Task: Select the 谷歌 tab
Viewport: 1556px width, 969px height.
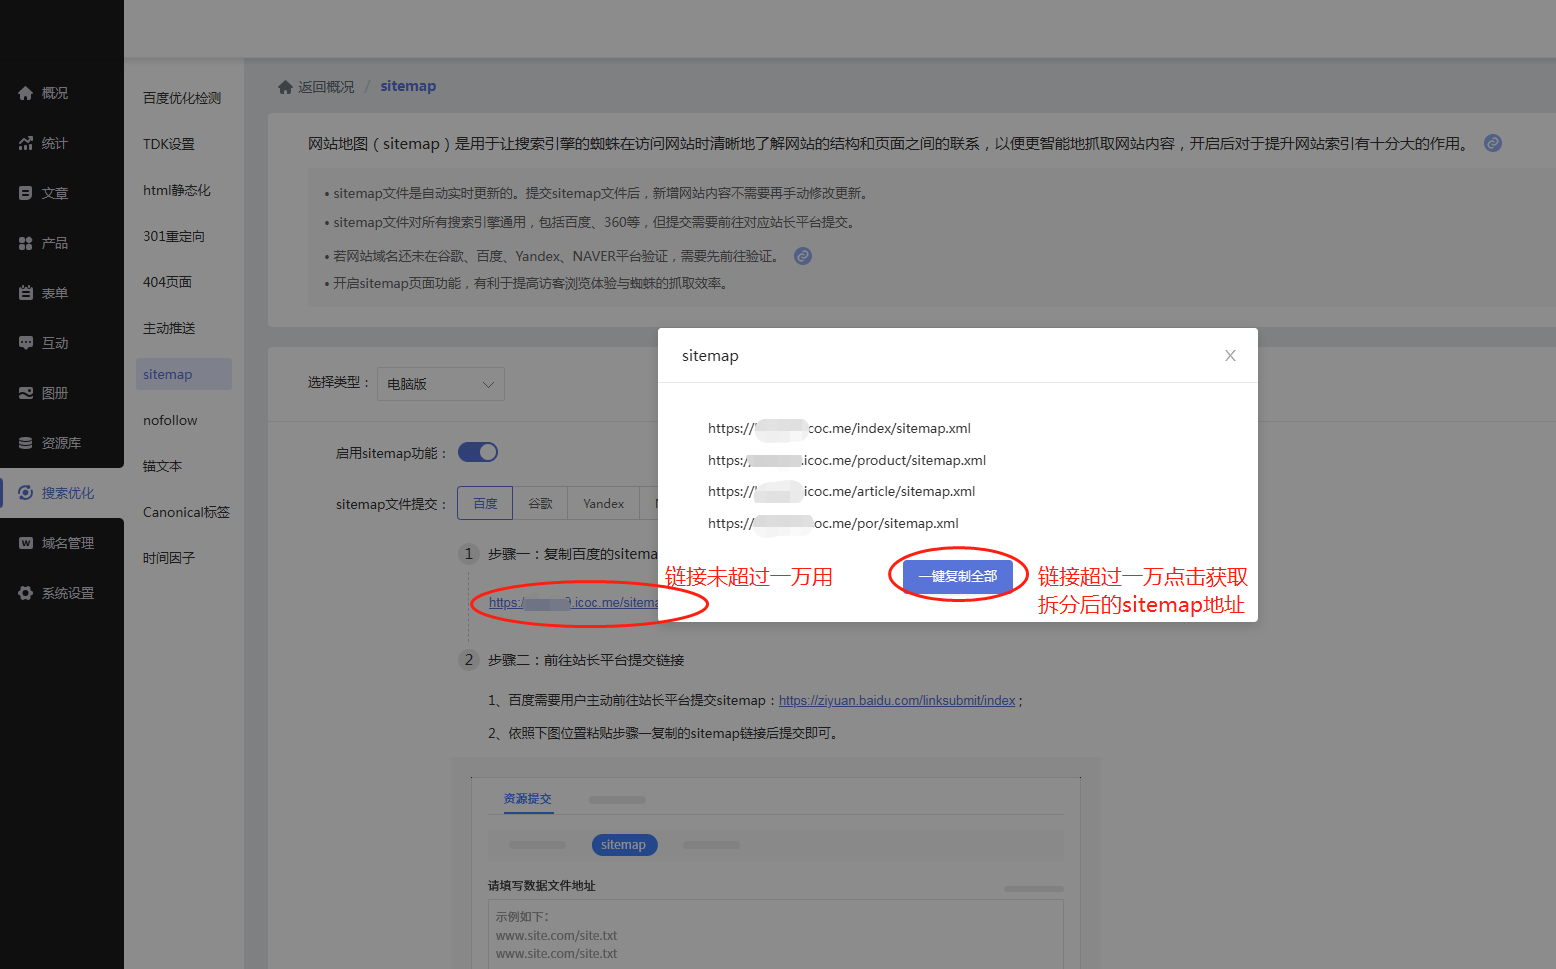Action: pyautogui.click(x=540, y=503)
